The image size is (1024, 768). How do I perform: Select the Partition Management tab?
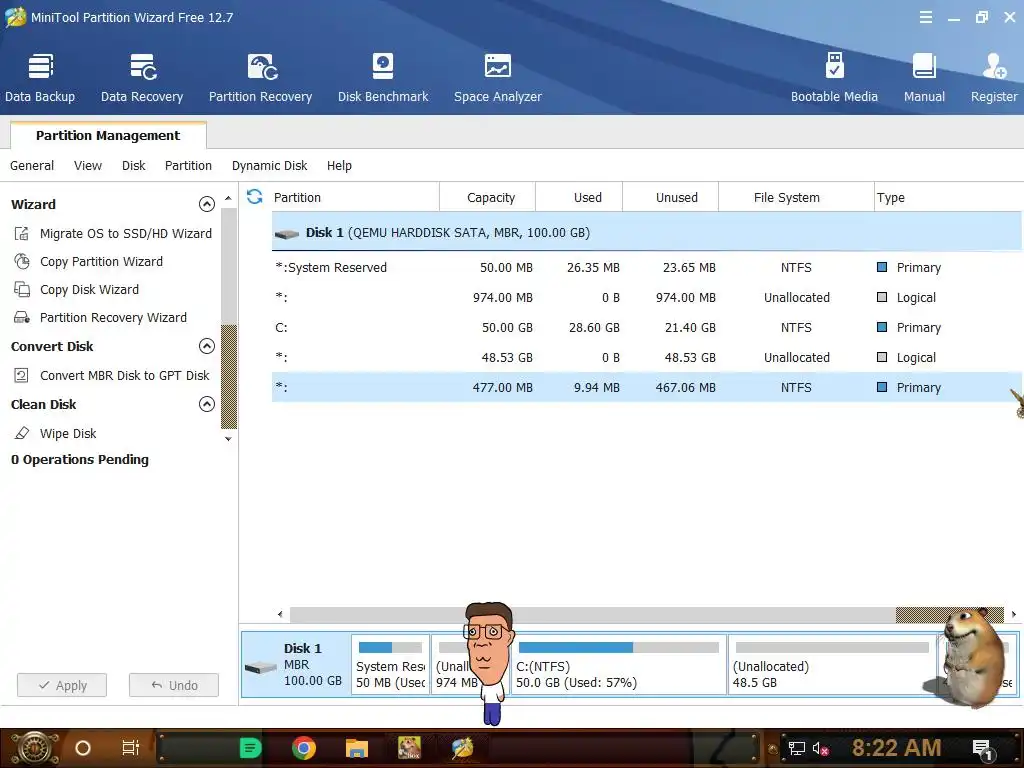pos(108,135)
